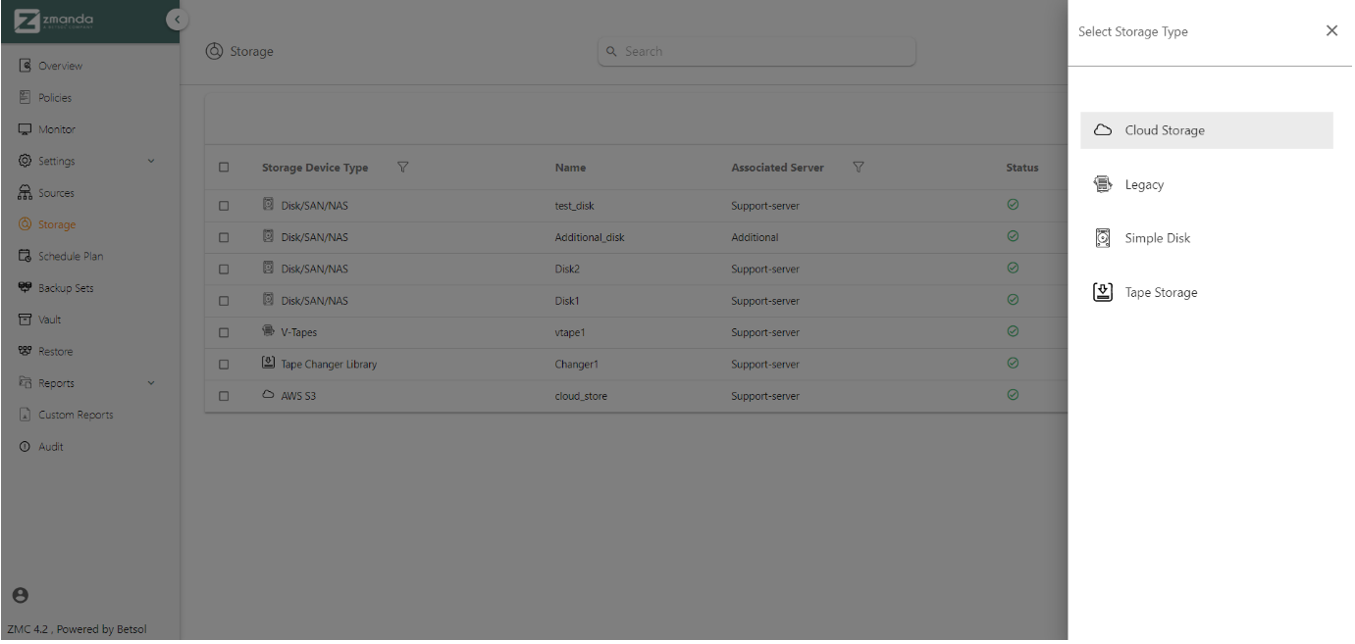The height and width of the screenshot is (644, 1355).
Task: Choose Legacy storage type option
Action: pyautogui.click(x=1207, y=185)
